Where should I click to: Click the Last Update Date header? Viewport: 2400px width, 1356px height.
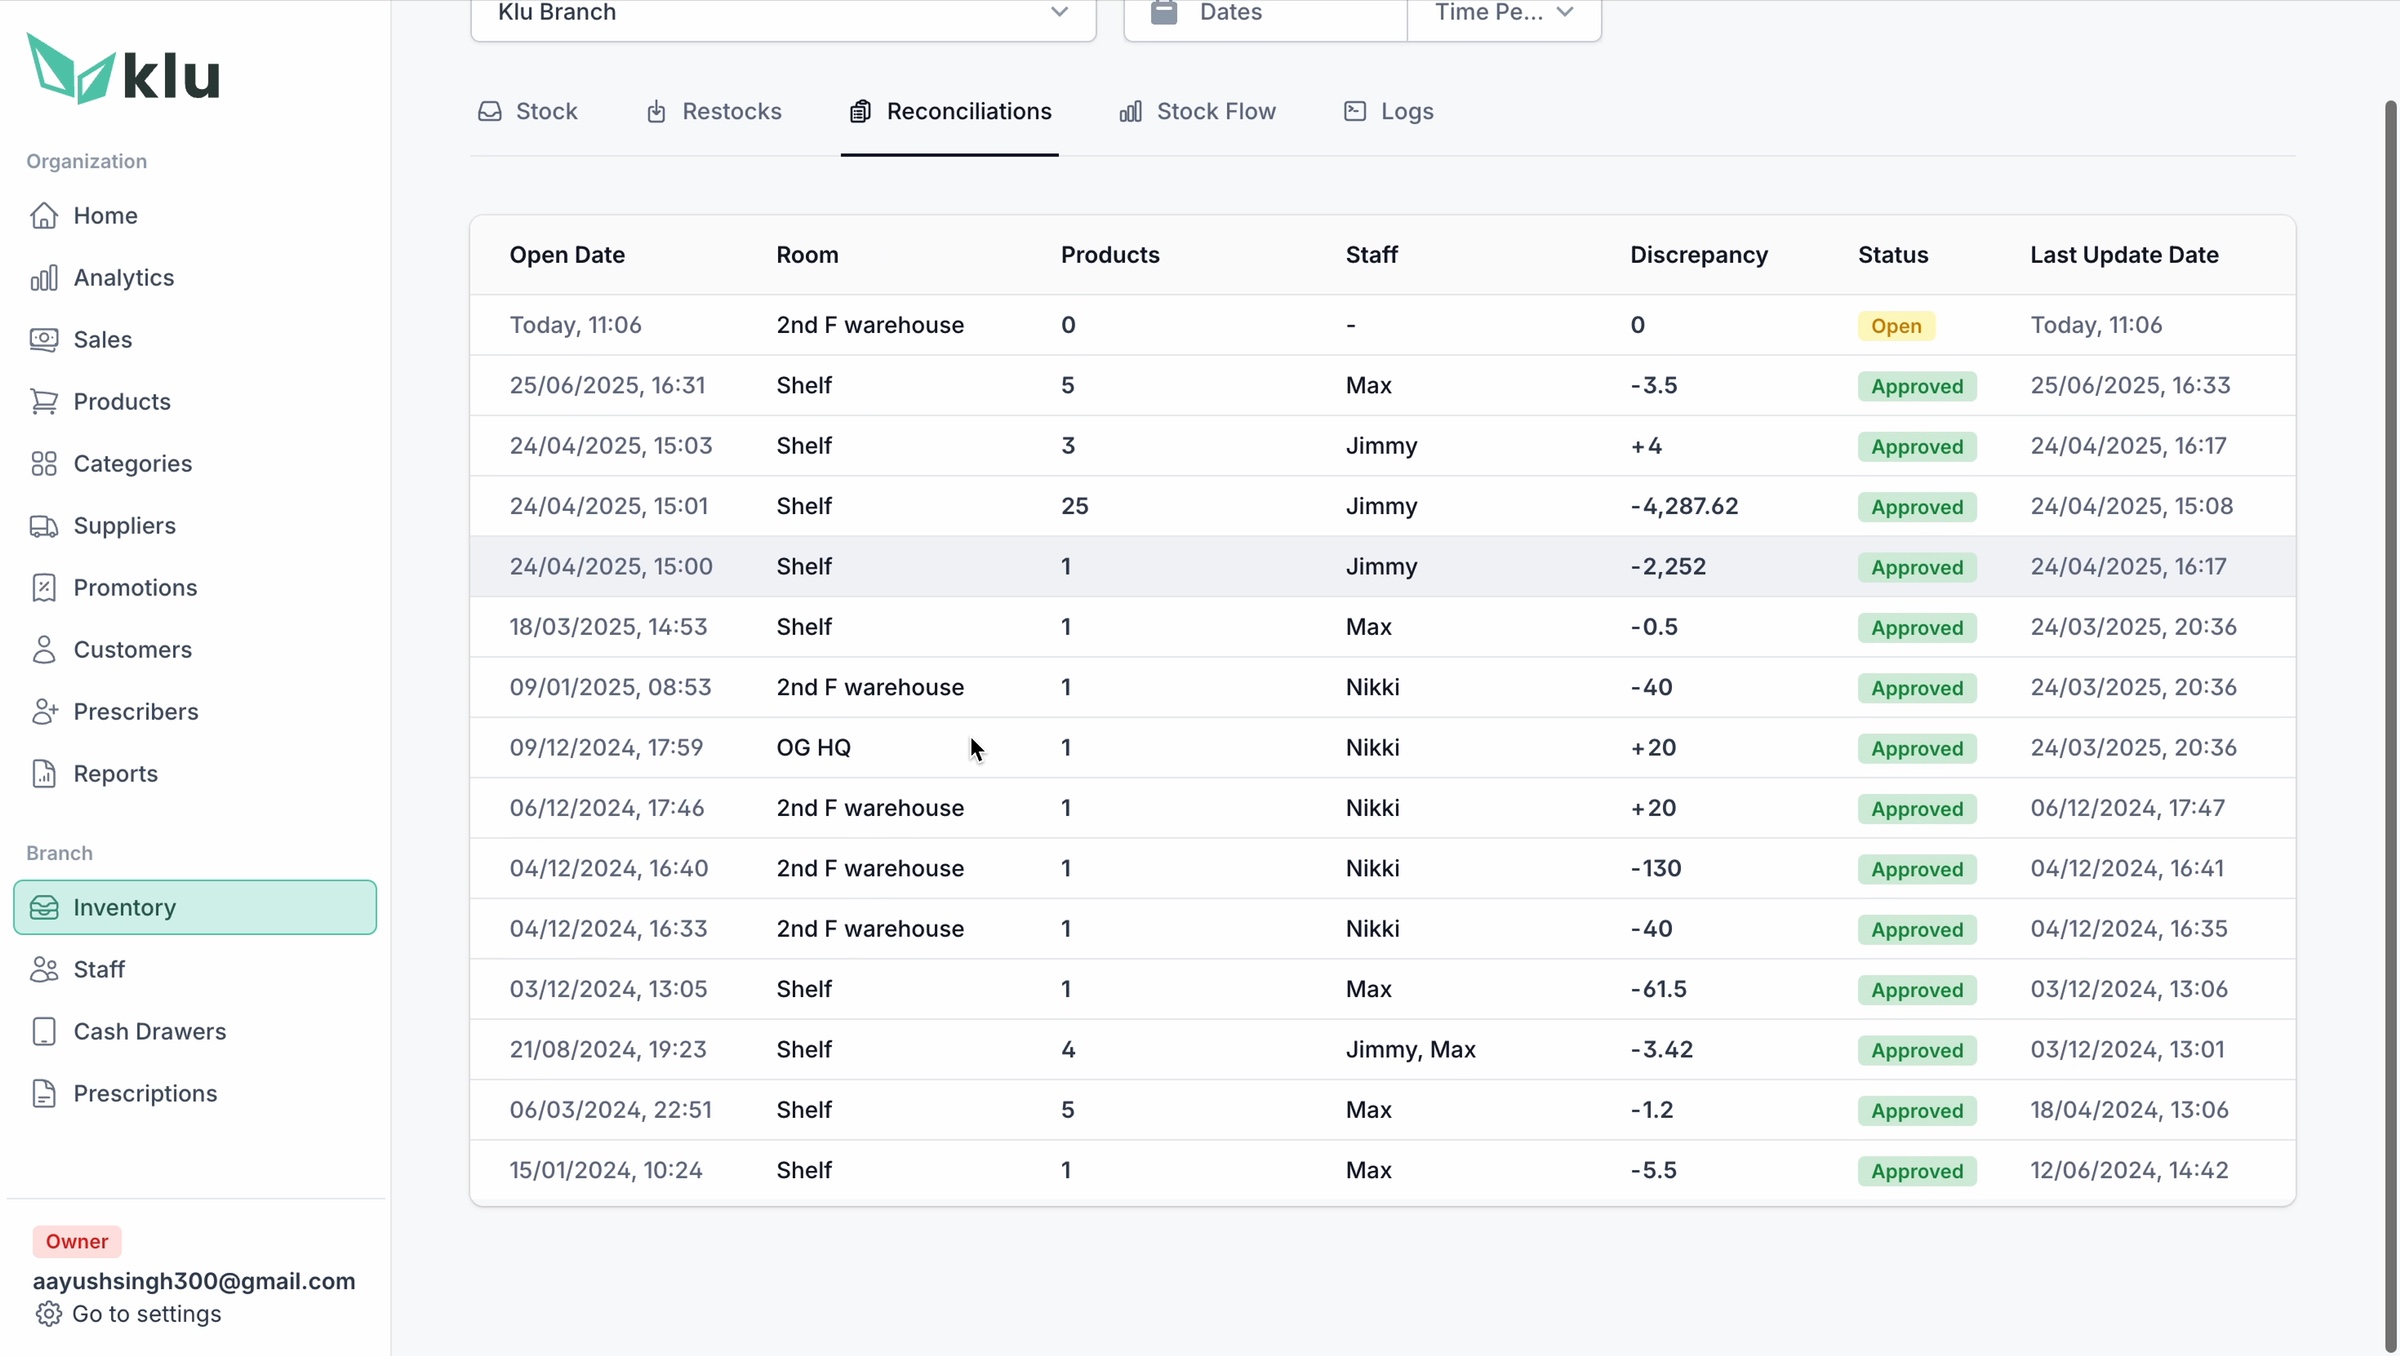[x=2124, y=255]
